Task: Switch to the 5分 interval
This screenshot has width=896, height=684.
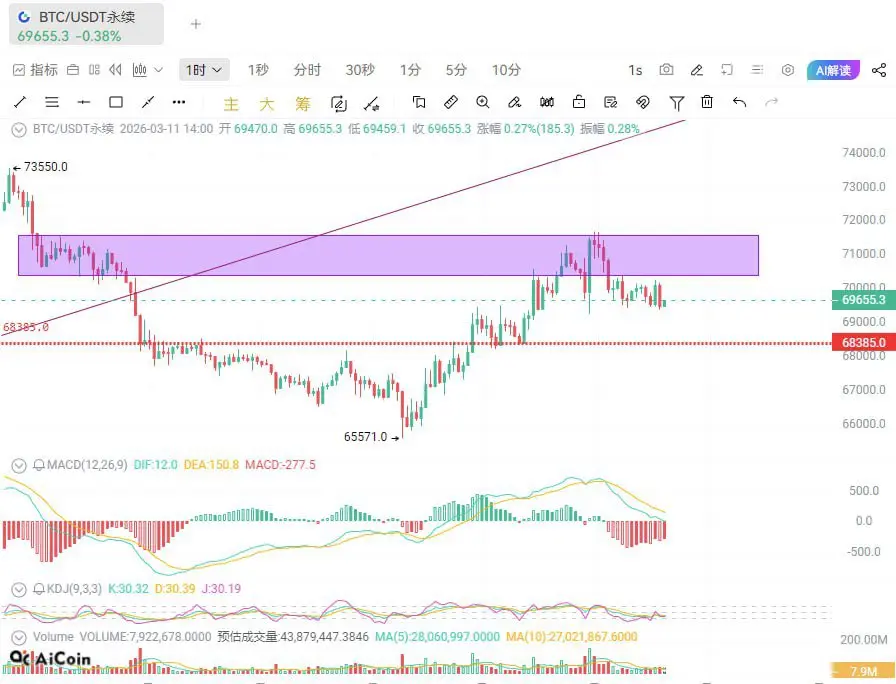Action: (x=456, y=70)
